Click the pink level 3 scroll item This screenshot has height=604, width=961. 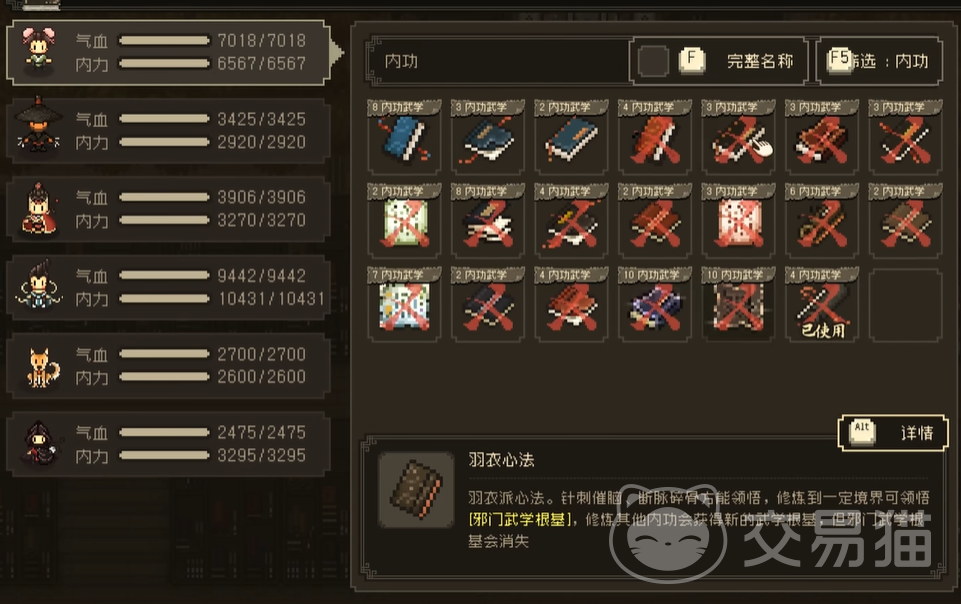(739, 221)
